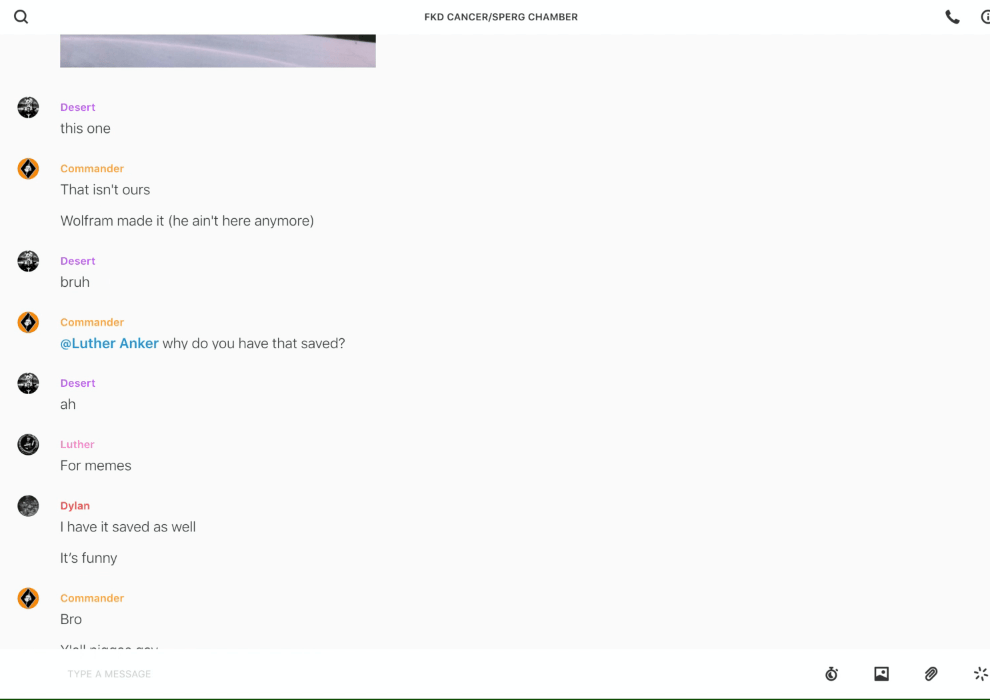
Task: Click the pink Luther sender name
Action: click(x=77, y=444)
